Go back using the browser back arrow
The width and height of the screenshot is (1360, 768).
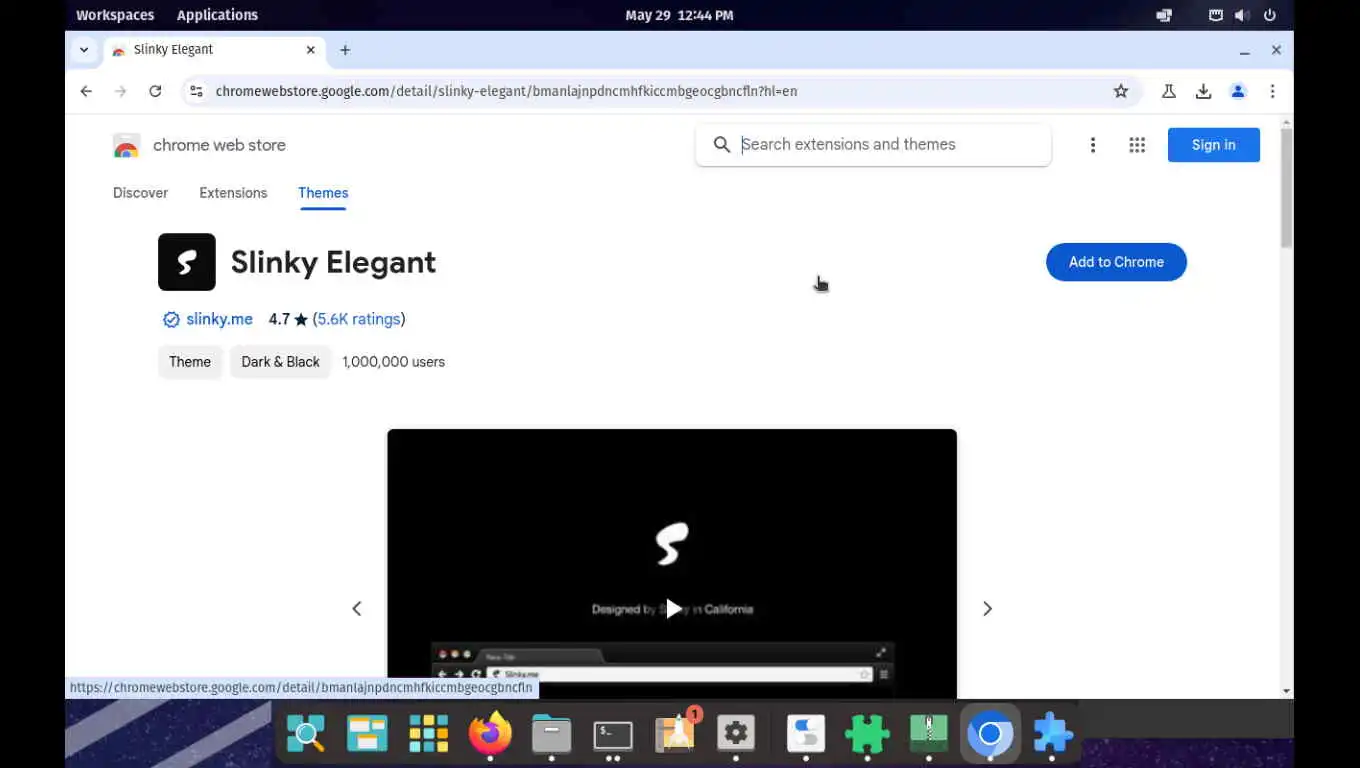click(86, 91)
